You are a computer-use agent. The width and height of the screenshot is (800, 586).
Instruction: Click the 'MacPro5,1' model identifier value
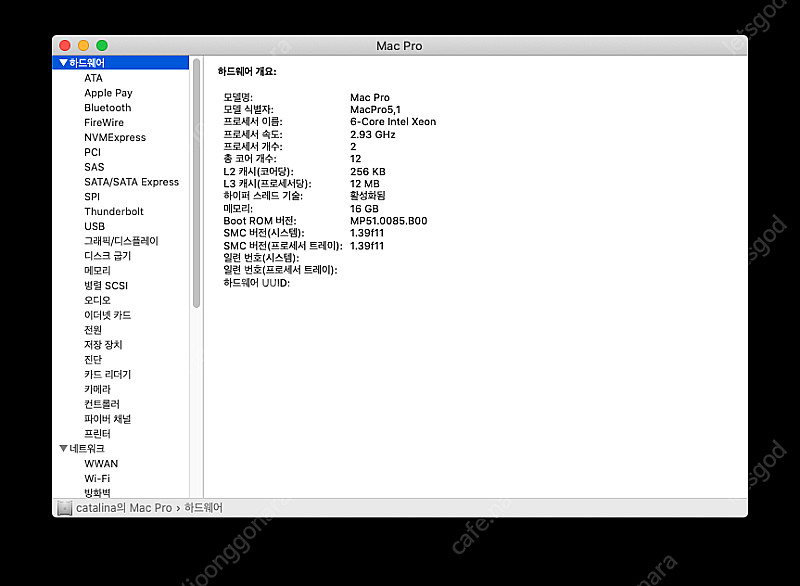click(x=376, y=110)
